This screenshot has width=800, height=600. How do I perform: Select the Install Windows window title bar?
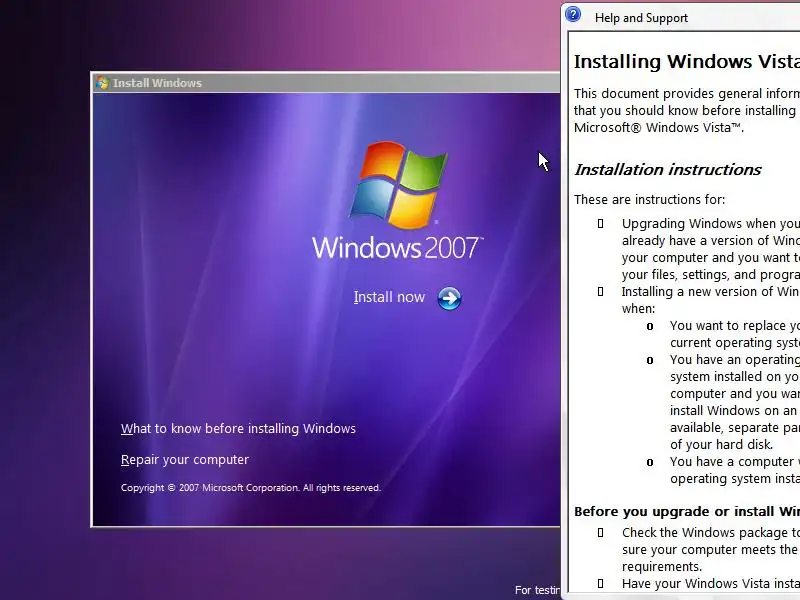[x=326, y=83]
